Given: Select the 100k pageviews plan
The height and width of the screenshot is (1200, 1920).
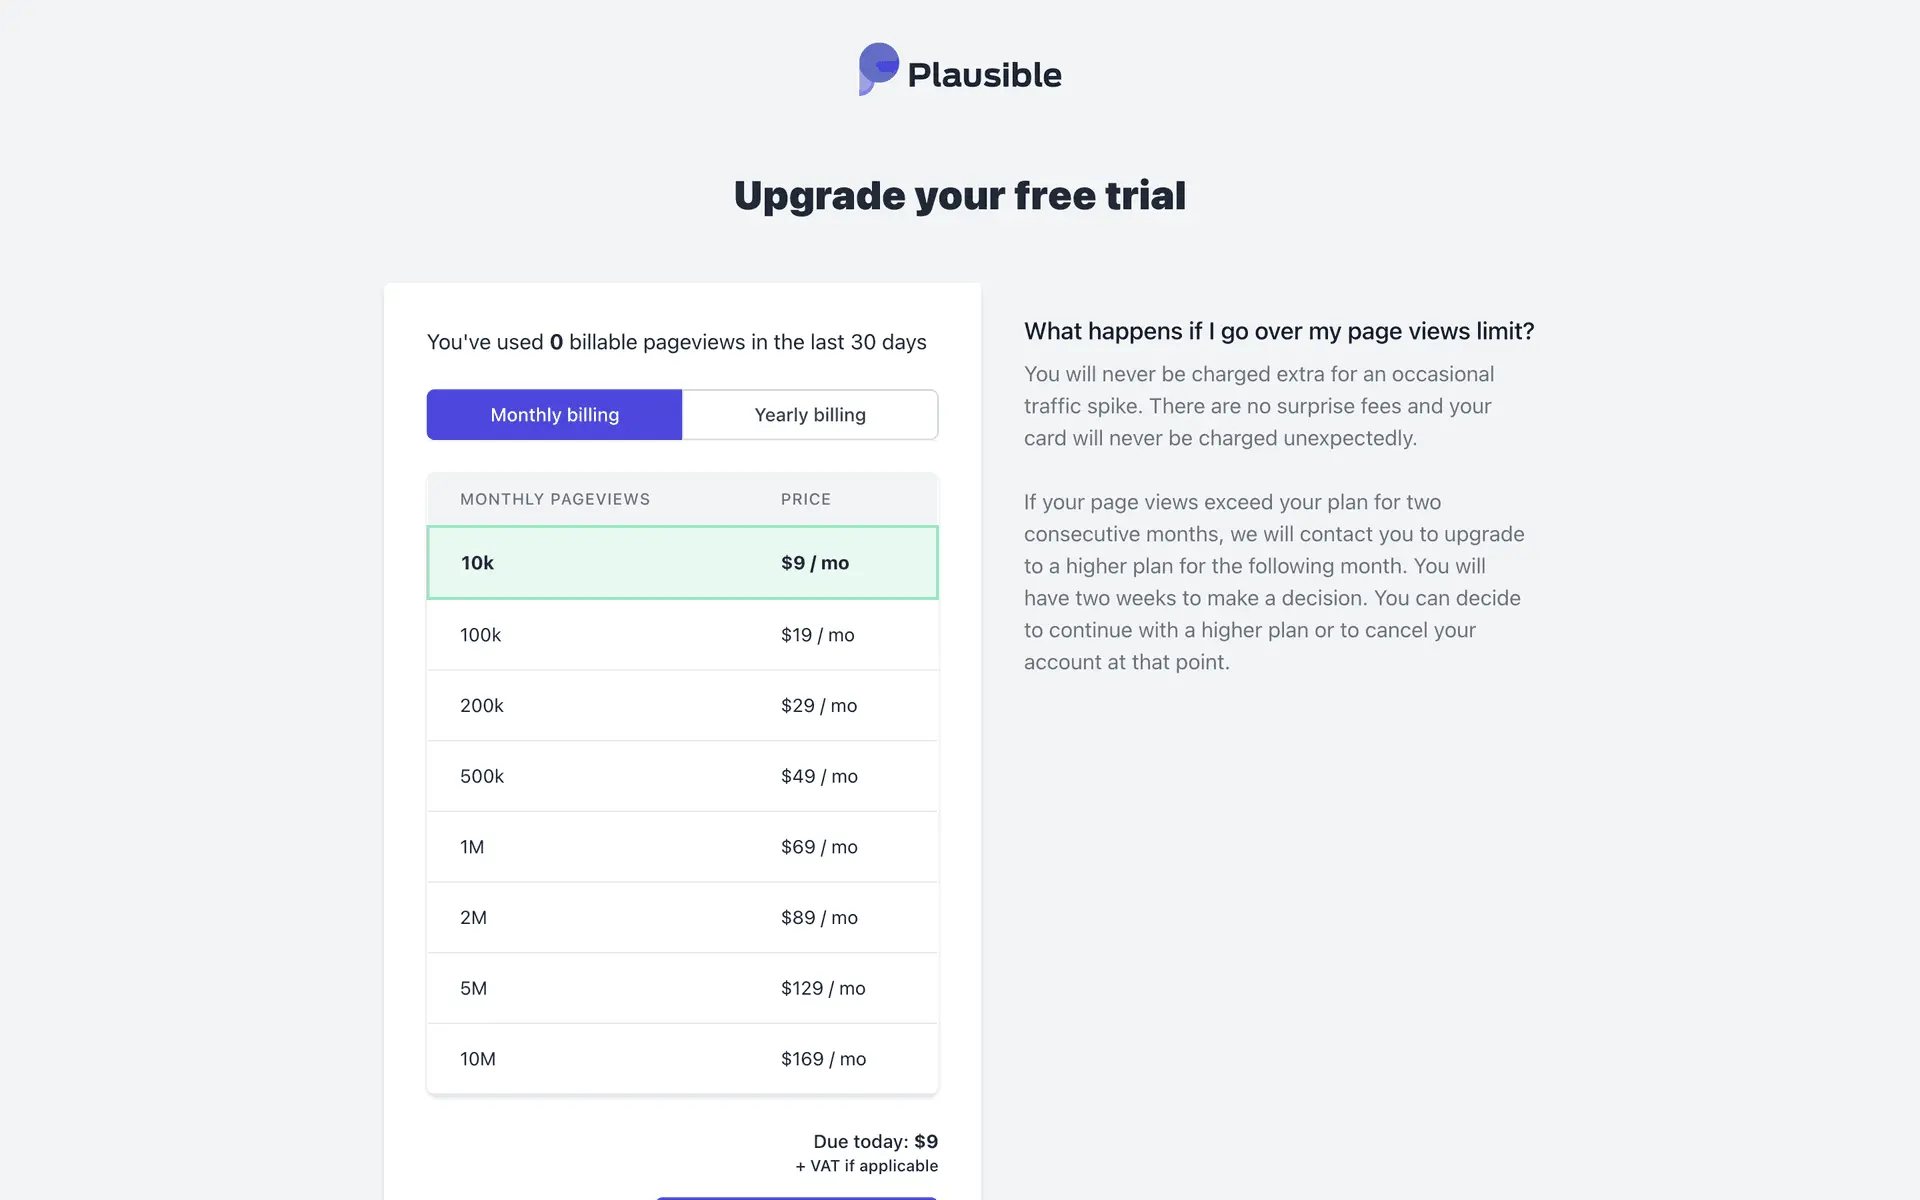Looking at the screenshot, I should click(x=682, y=635).
